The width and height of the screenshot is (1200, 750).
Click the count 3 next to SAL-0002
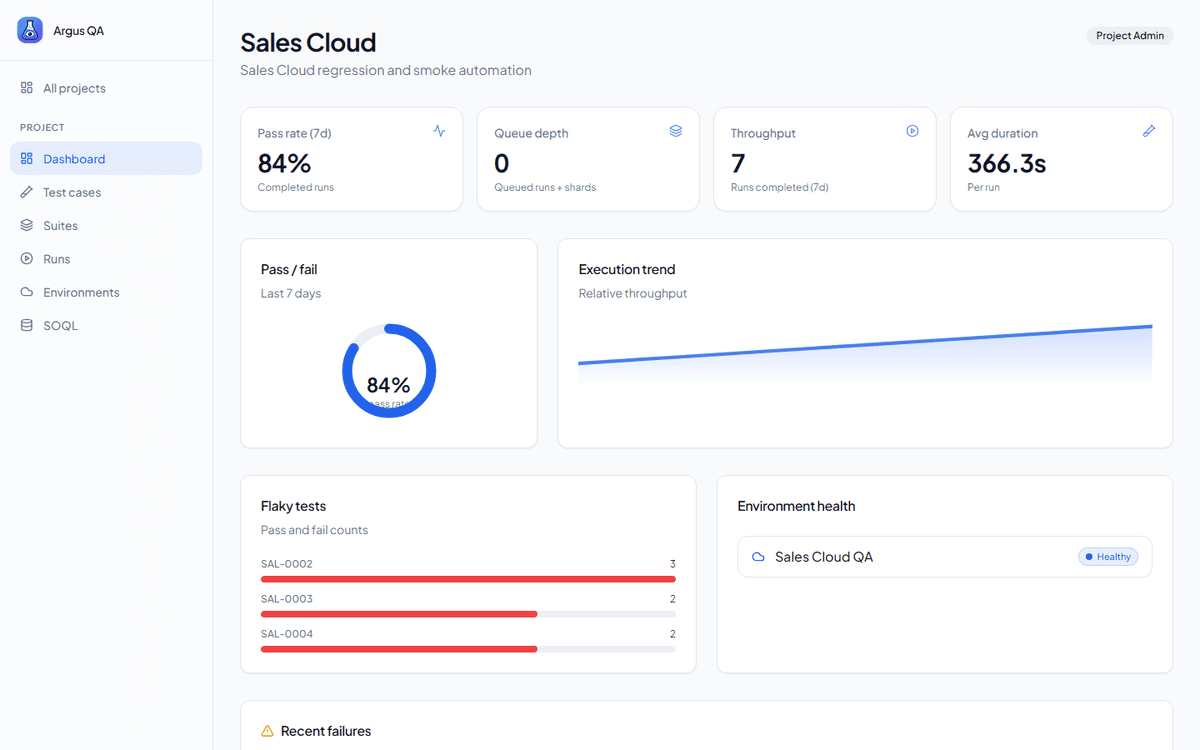pyautogui.click(x=673, y=564)
